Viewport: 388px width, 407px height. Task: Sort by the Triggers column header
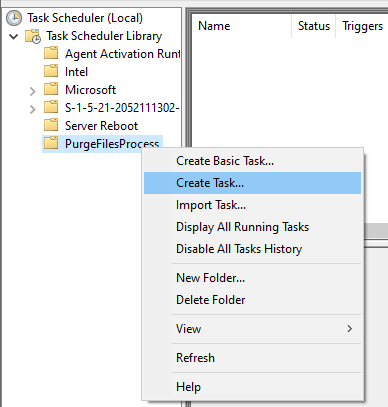pyautogui.click(x=362, y=26)
